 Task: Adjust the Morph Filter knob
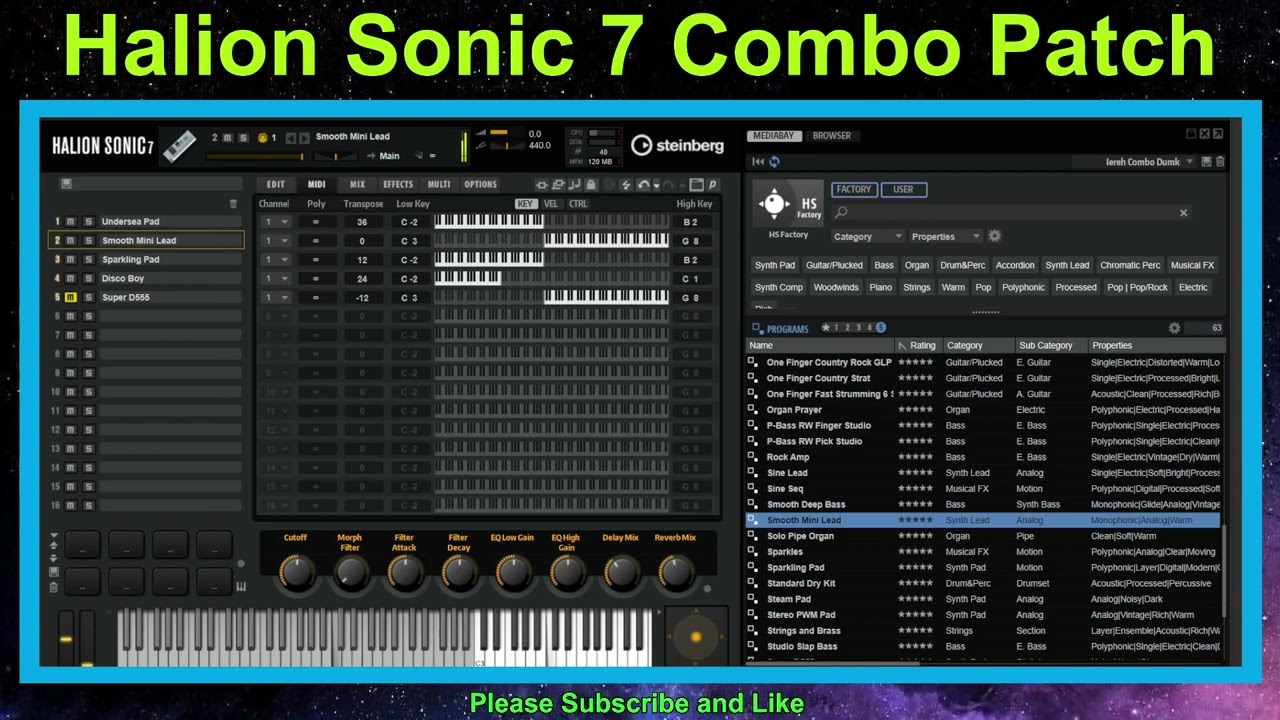(x=350, y=572)
